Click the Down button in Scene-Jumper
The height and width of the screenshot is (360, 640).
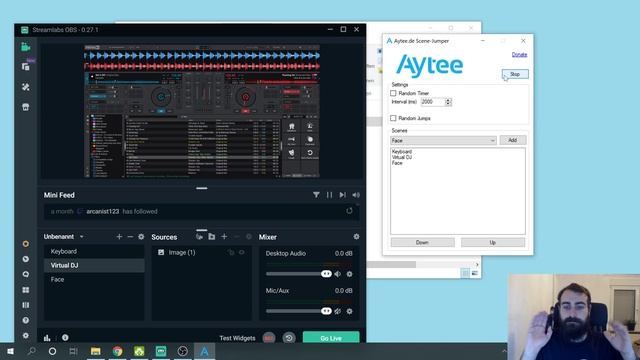422,242
